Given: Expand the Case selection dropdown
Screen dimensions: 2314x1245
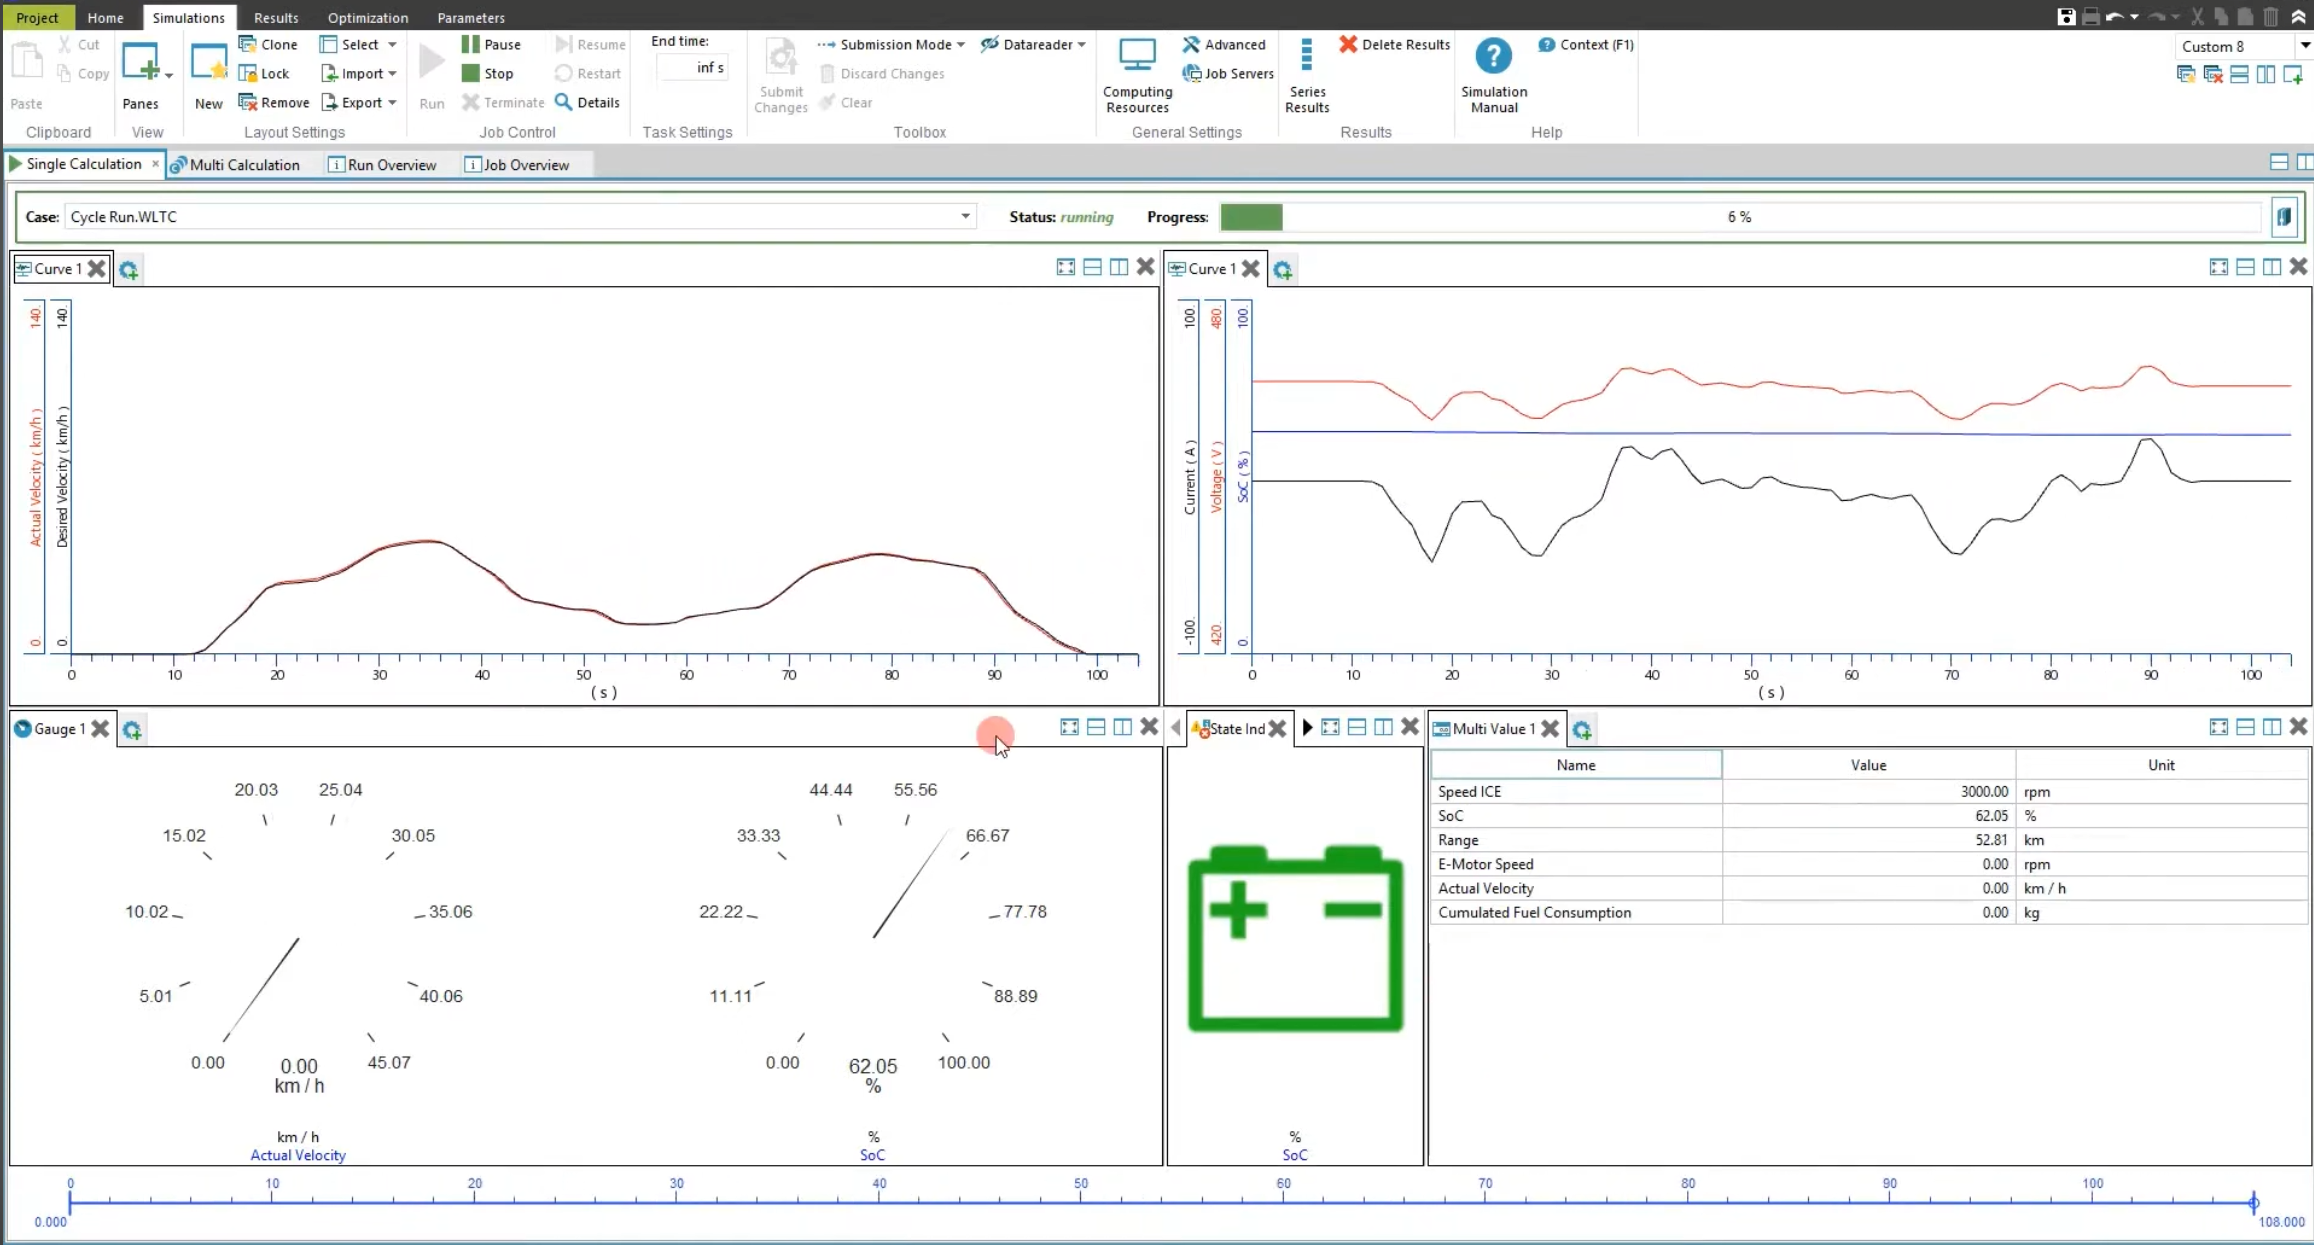Looking at the screenshot, I should (x=965, y=216).
